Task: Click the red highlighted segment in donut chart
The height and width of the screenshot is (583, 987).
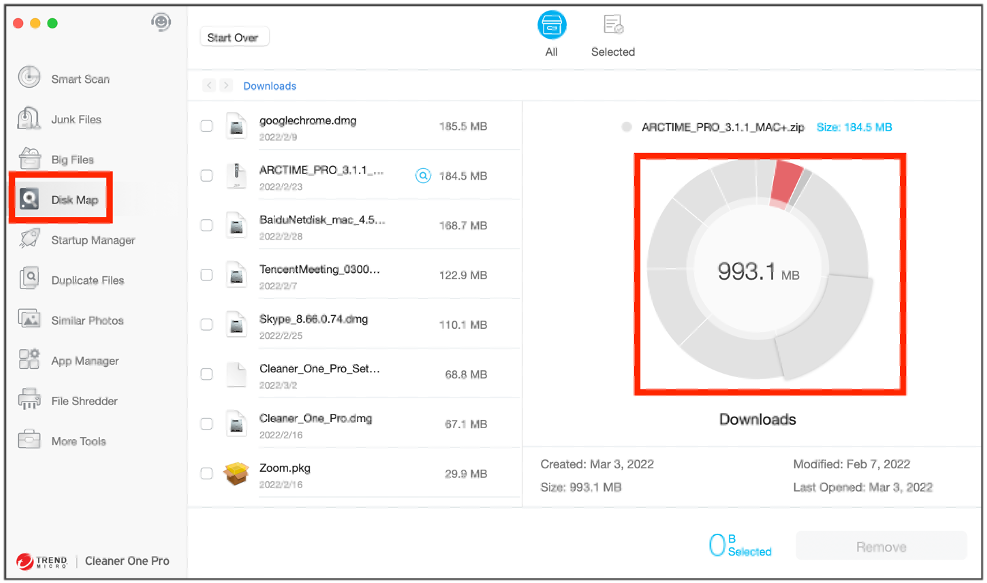Action: (x=786, y=183)
